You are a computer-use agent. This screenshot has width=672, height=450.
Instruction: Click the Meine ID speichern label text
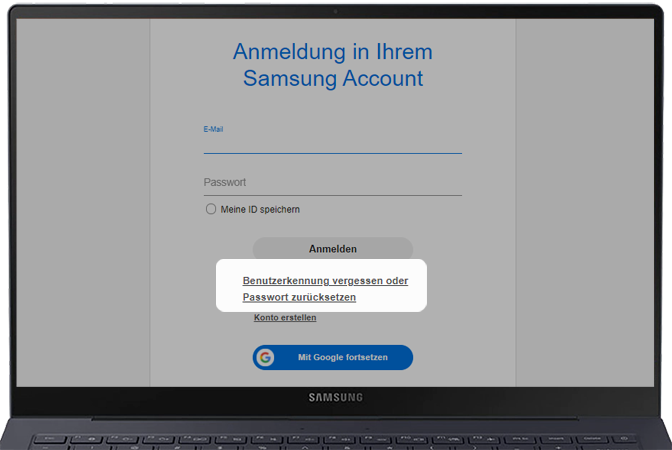260,210
